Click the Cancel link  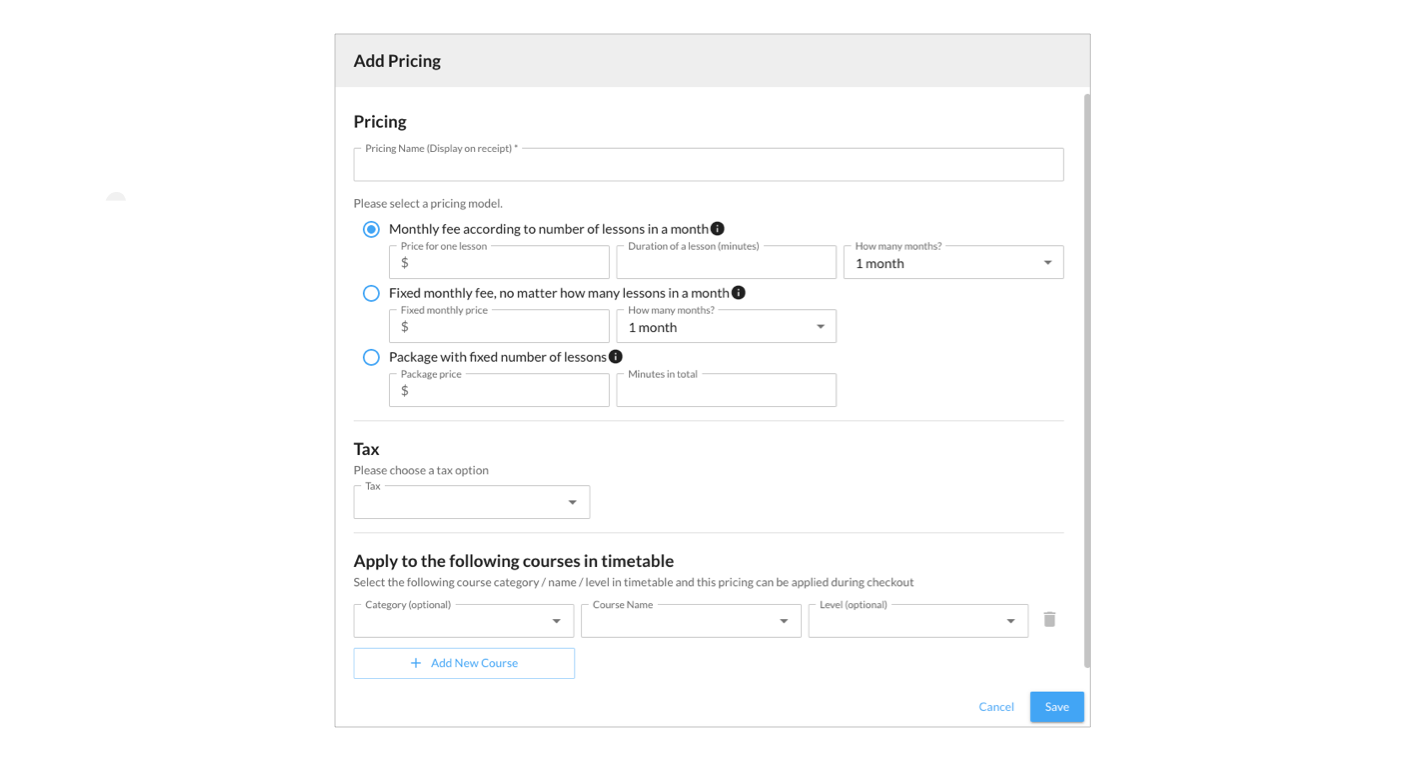coord(996,707)
